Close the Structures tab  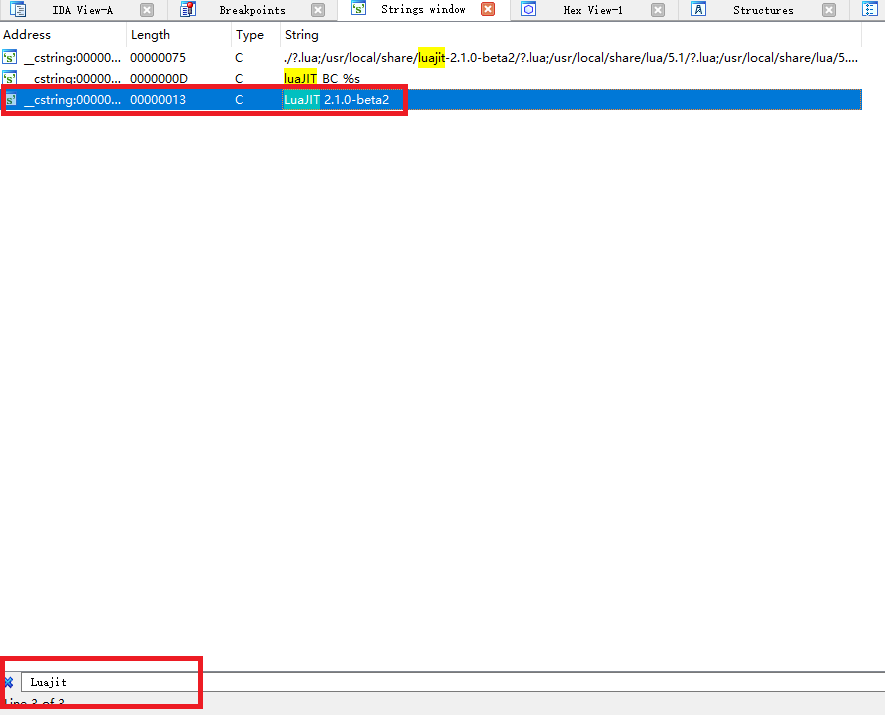(x=829, y=10)
